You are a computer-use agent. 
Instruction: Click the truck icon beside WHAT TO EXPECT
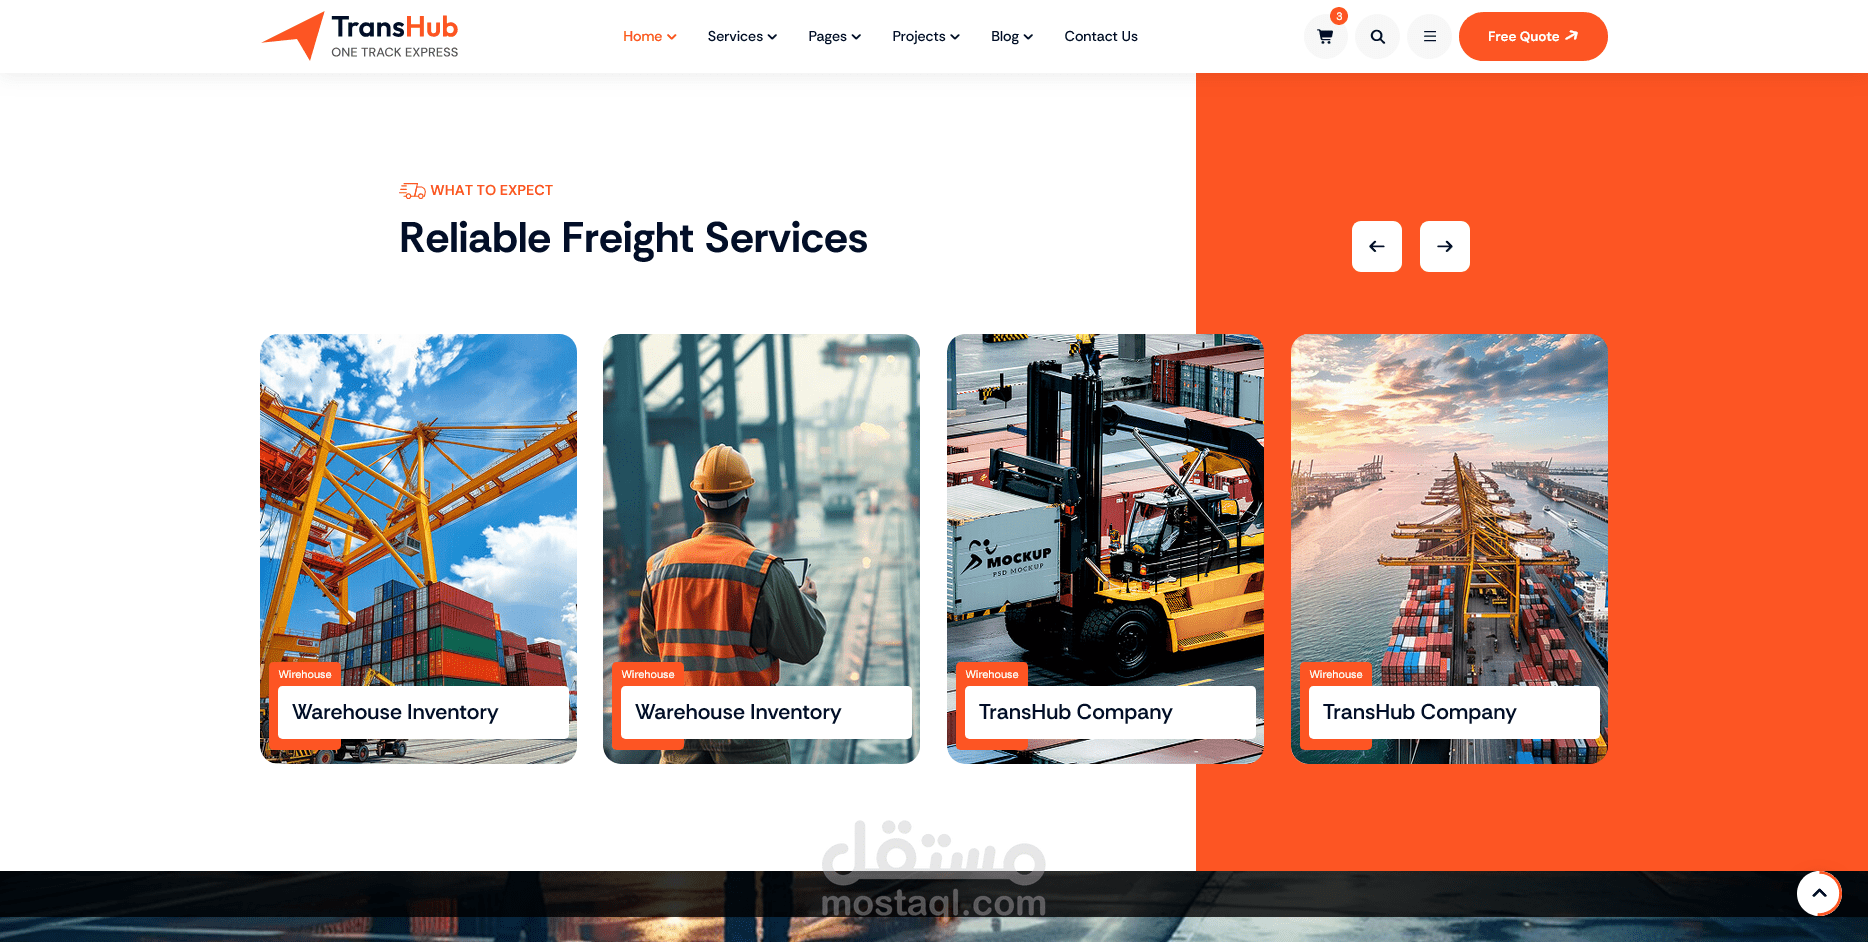412,190
